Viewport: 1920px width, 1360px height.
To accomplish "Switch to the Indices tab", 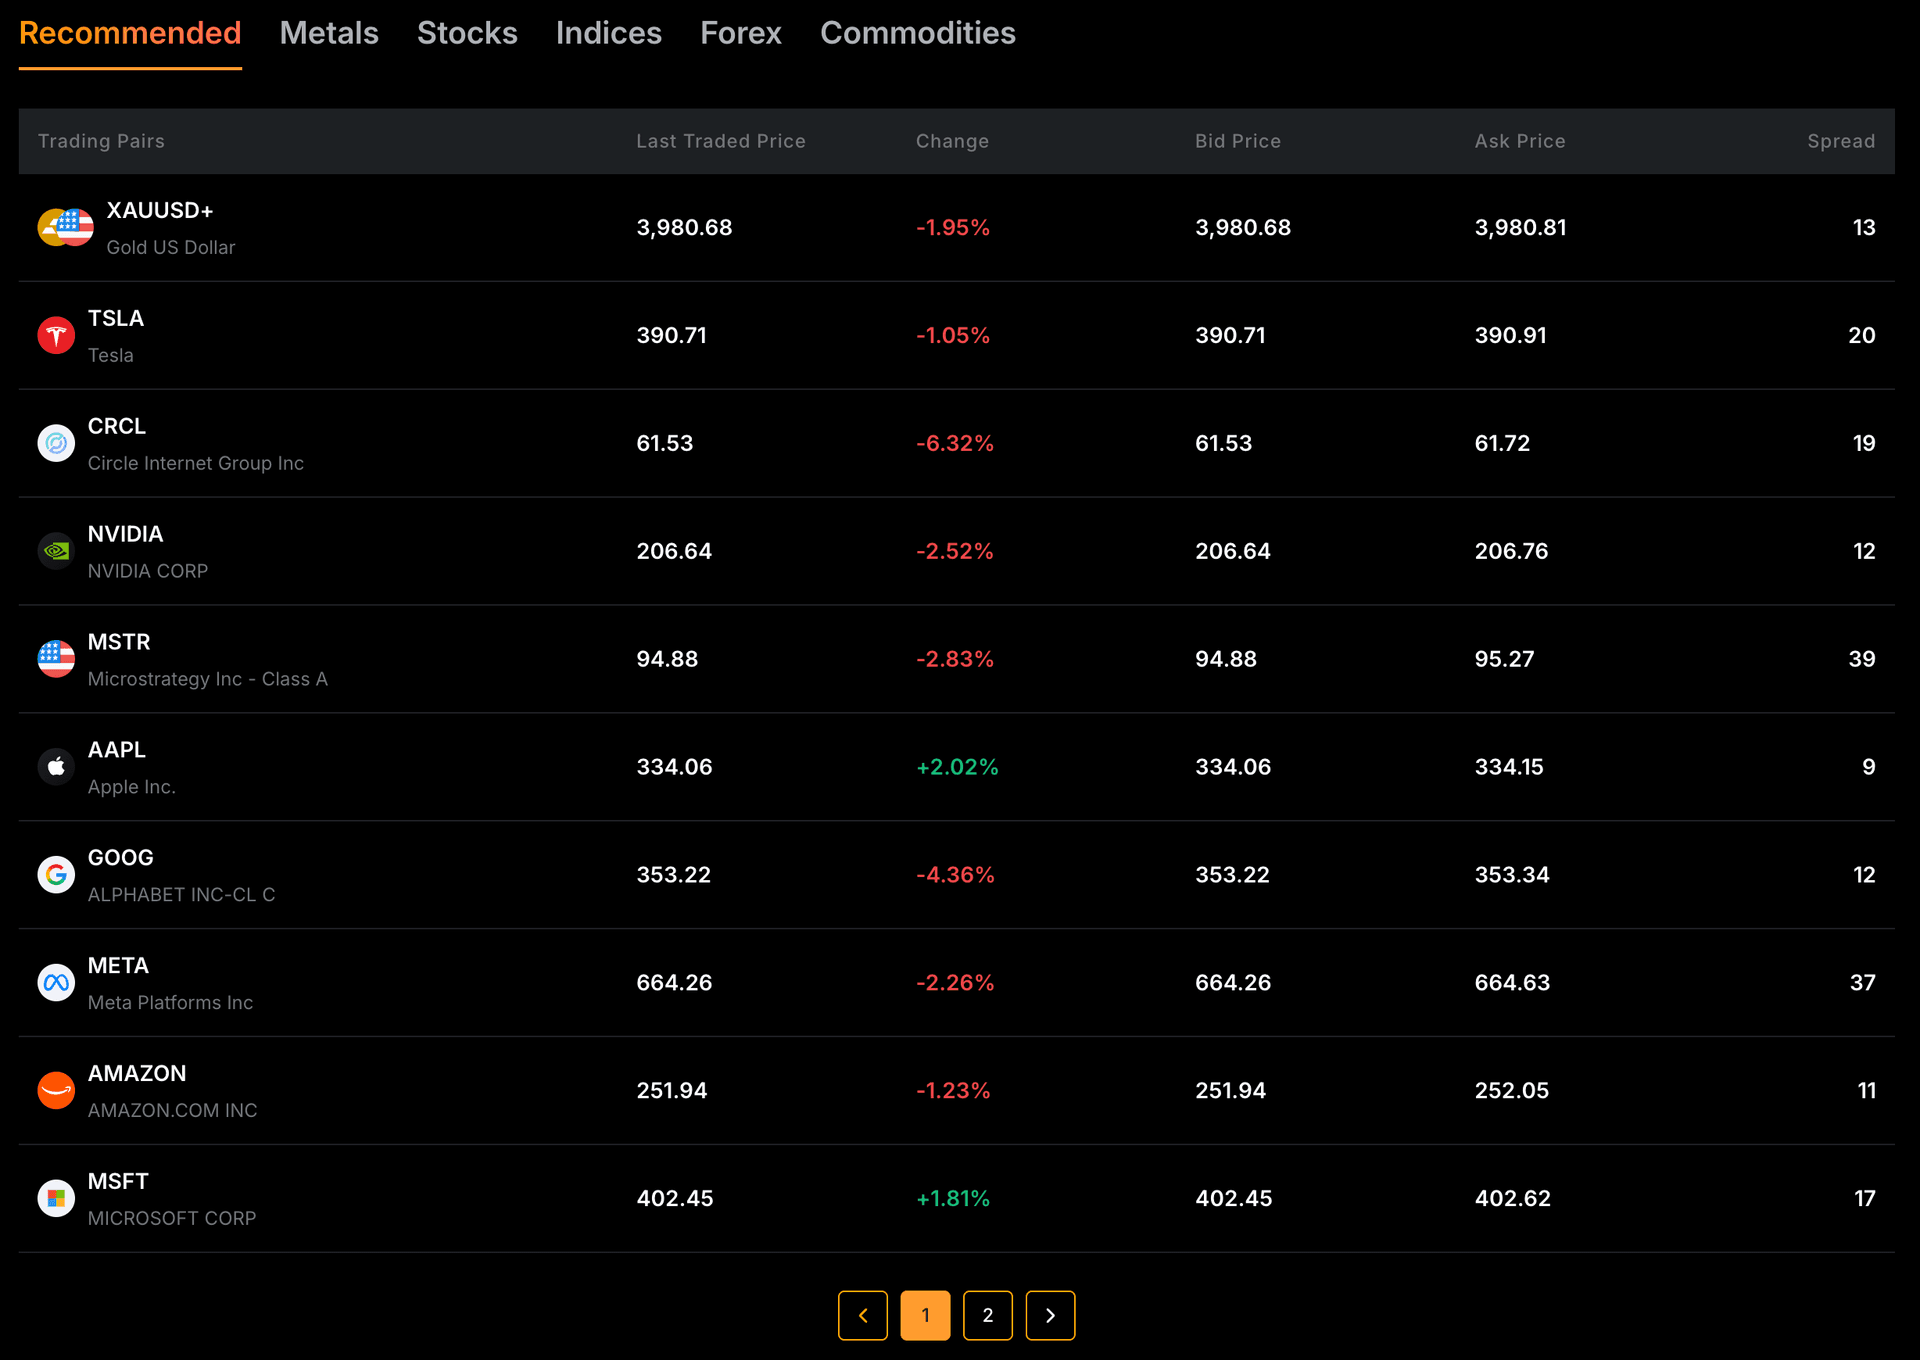I will pos(609,33).
